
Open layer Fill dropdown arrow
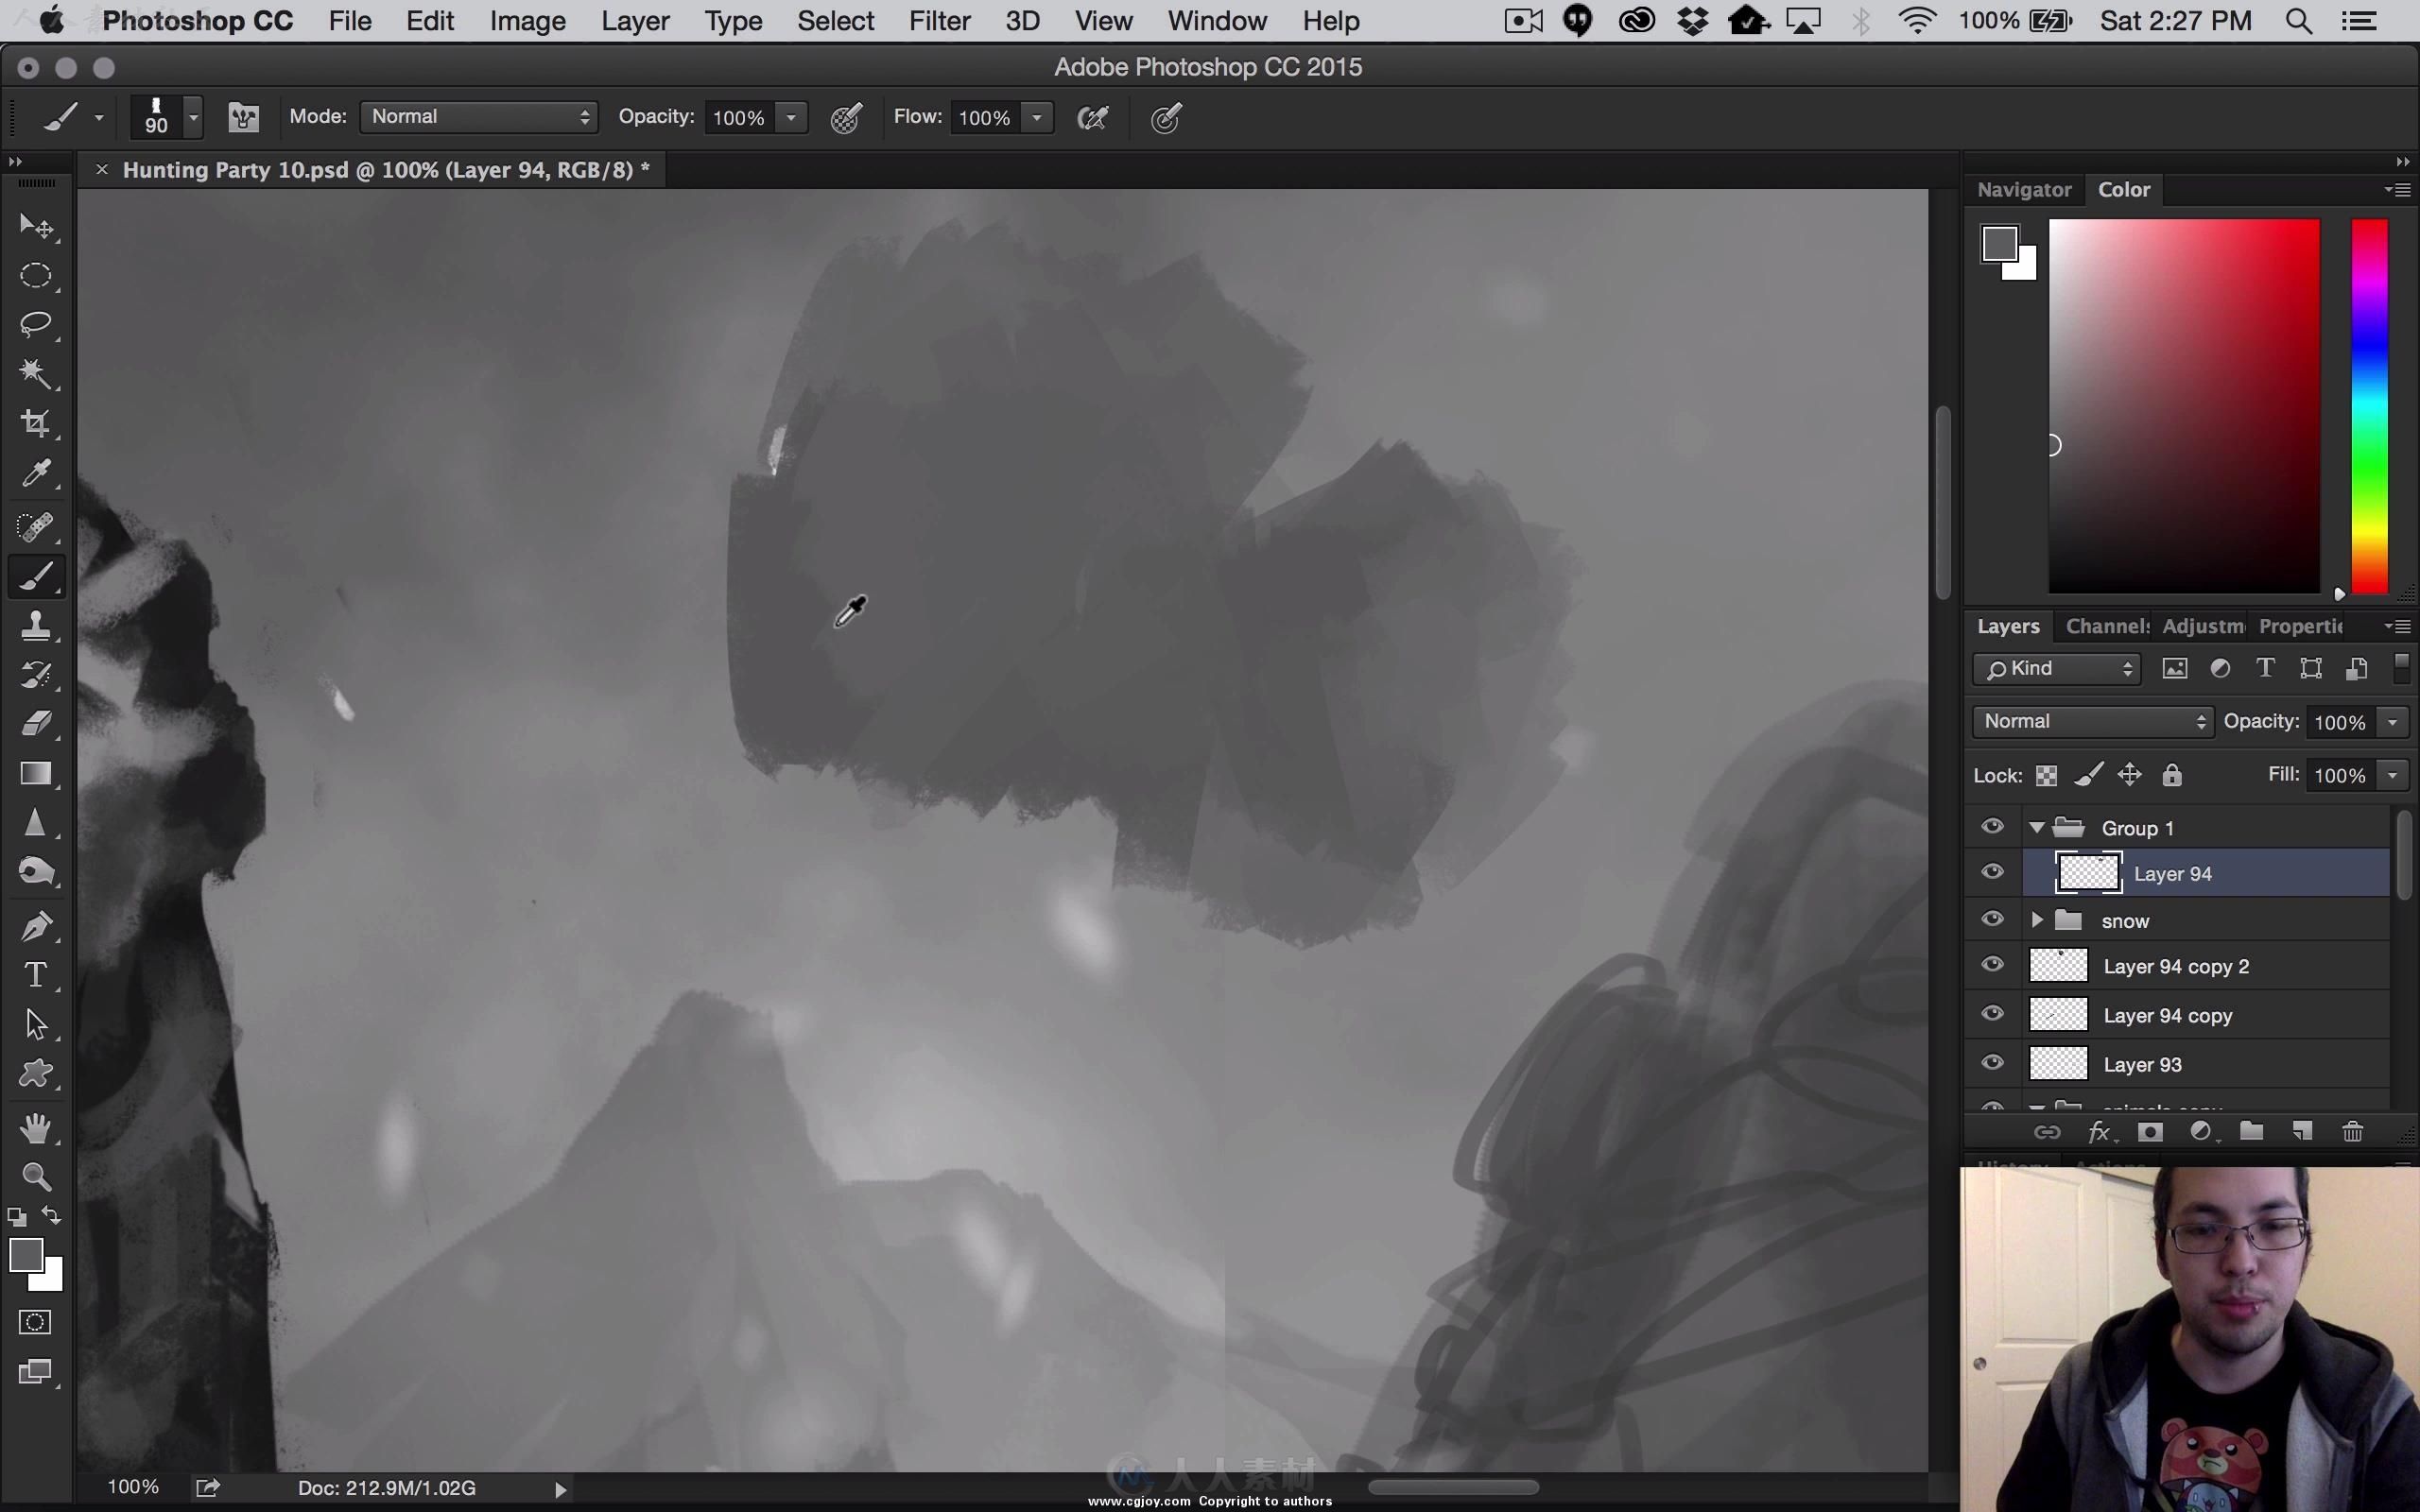tap(2393, 775)
